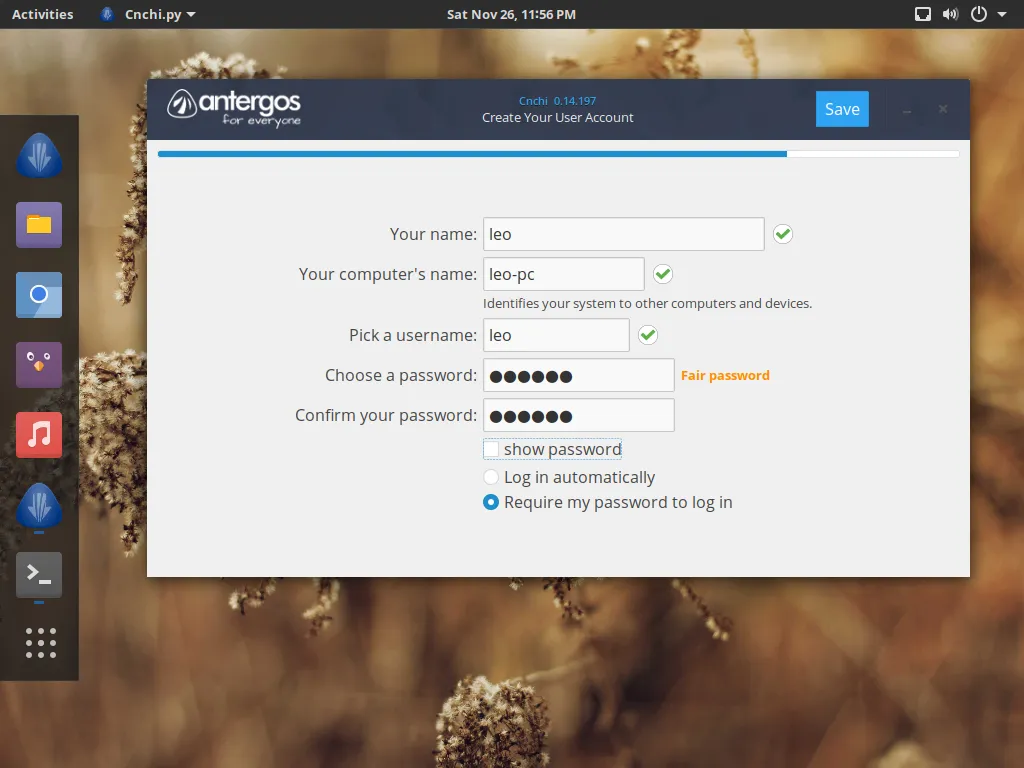Click the Your name label
Image resolution: width=1024 pixels, height=768 pixels.
click(433, 234)
